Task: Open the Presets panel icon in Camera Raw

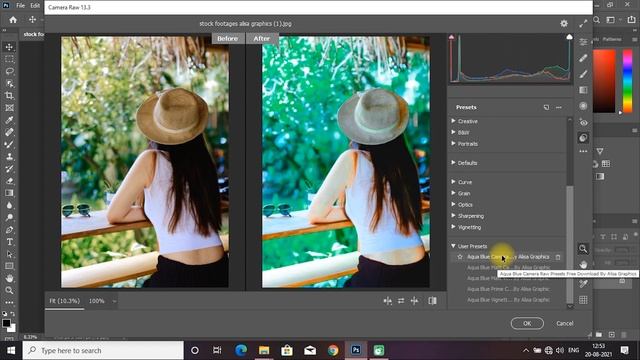Action: tap(583, 138)
